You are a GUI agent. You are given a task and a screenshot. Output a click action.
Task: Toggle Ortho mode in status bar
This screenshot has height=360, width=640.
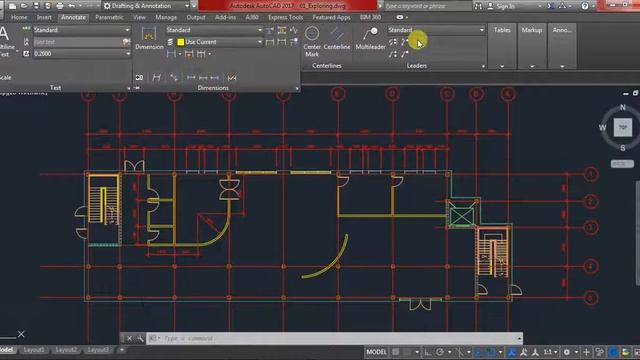427,352
